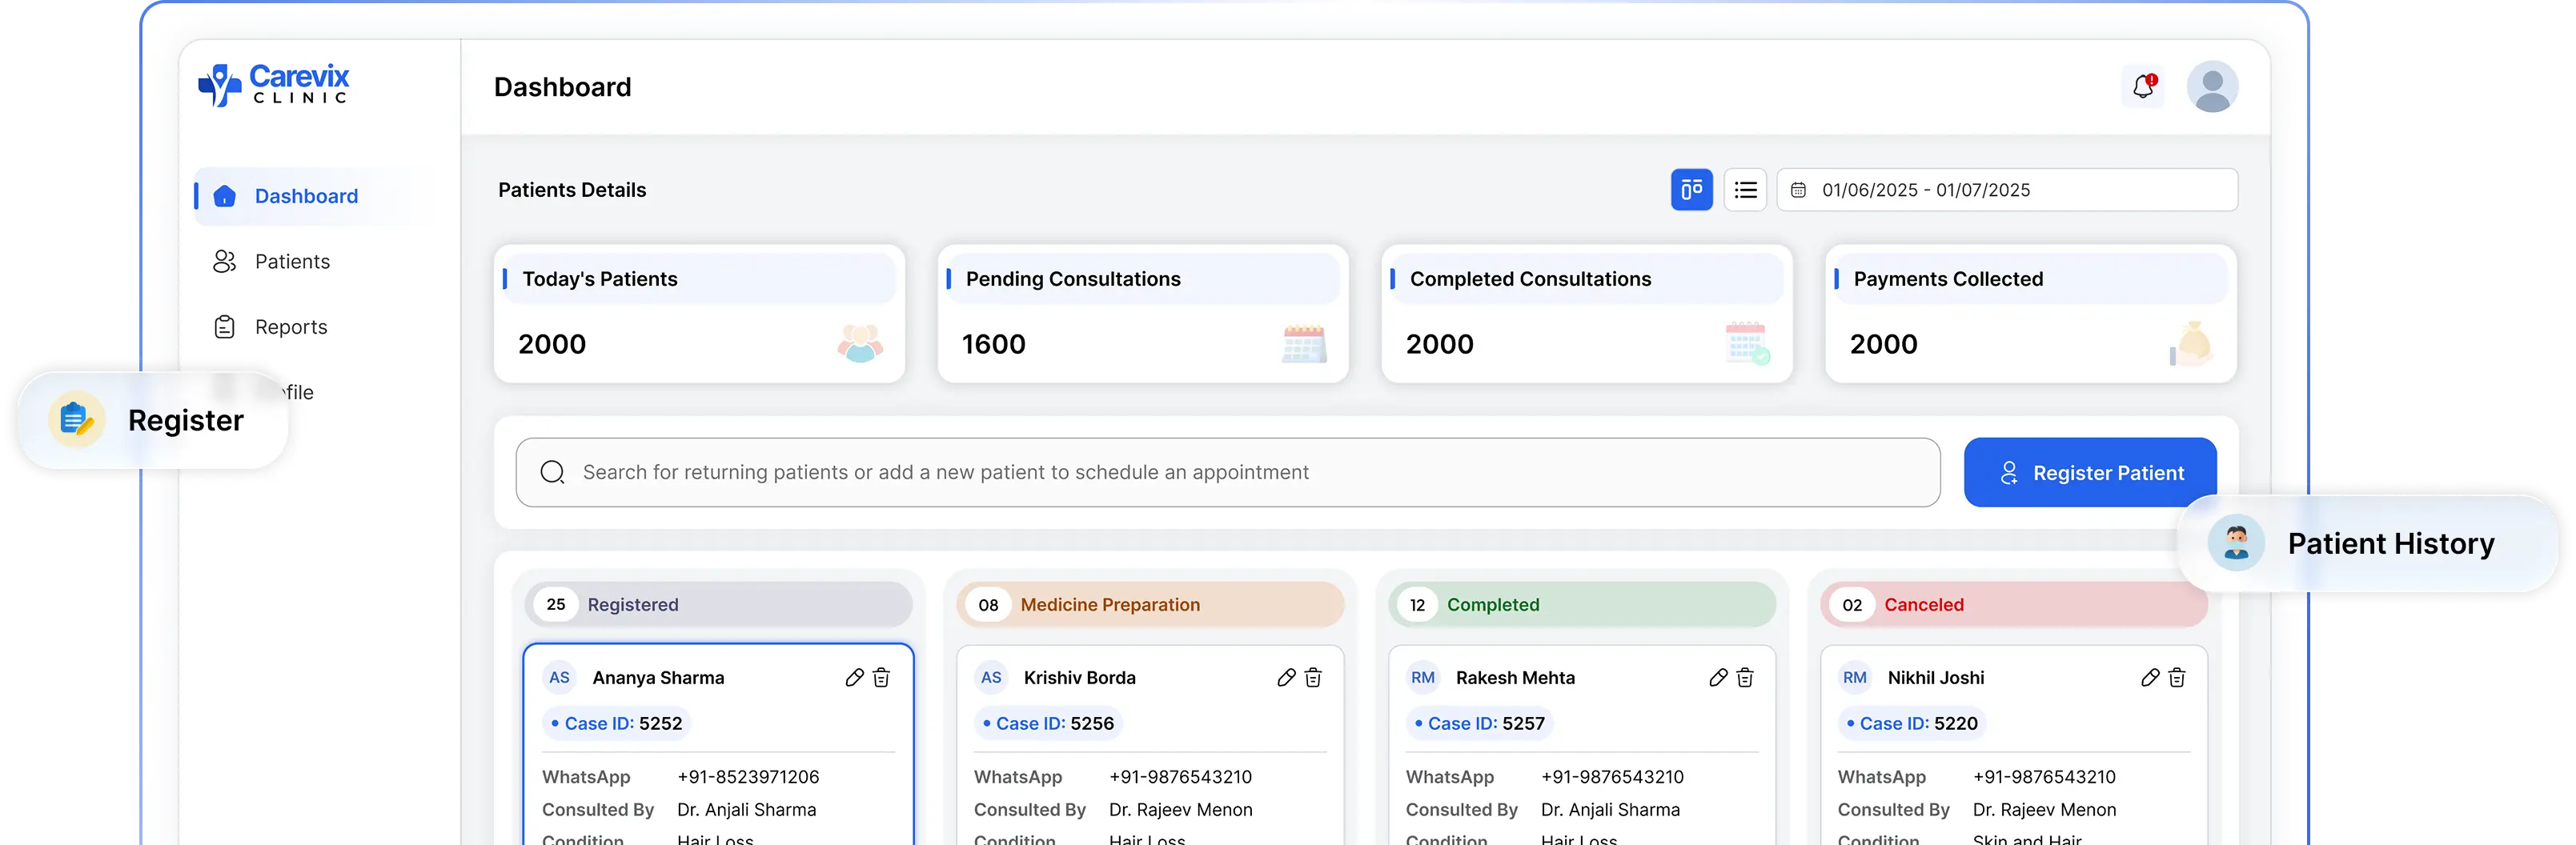The image size is (2576, 845).
Task: Open Reports from the sidebar
Action: point(290,327)
